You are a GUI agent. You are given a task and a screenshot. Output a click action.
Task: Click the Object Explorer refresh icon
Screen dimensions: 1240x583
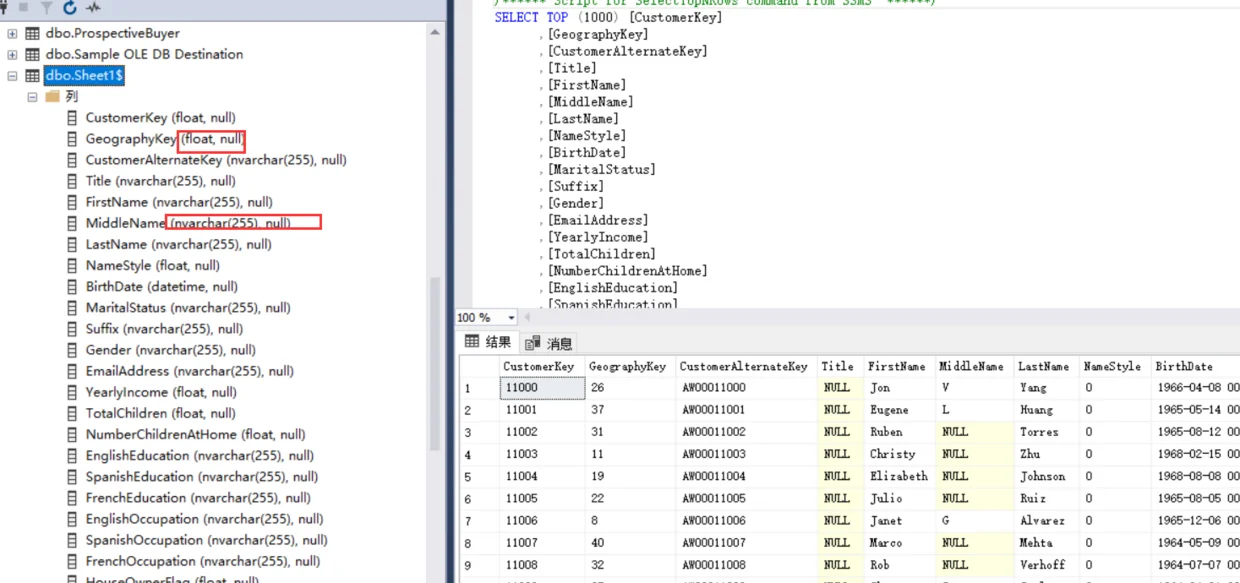(x=69, y=8)
